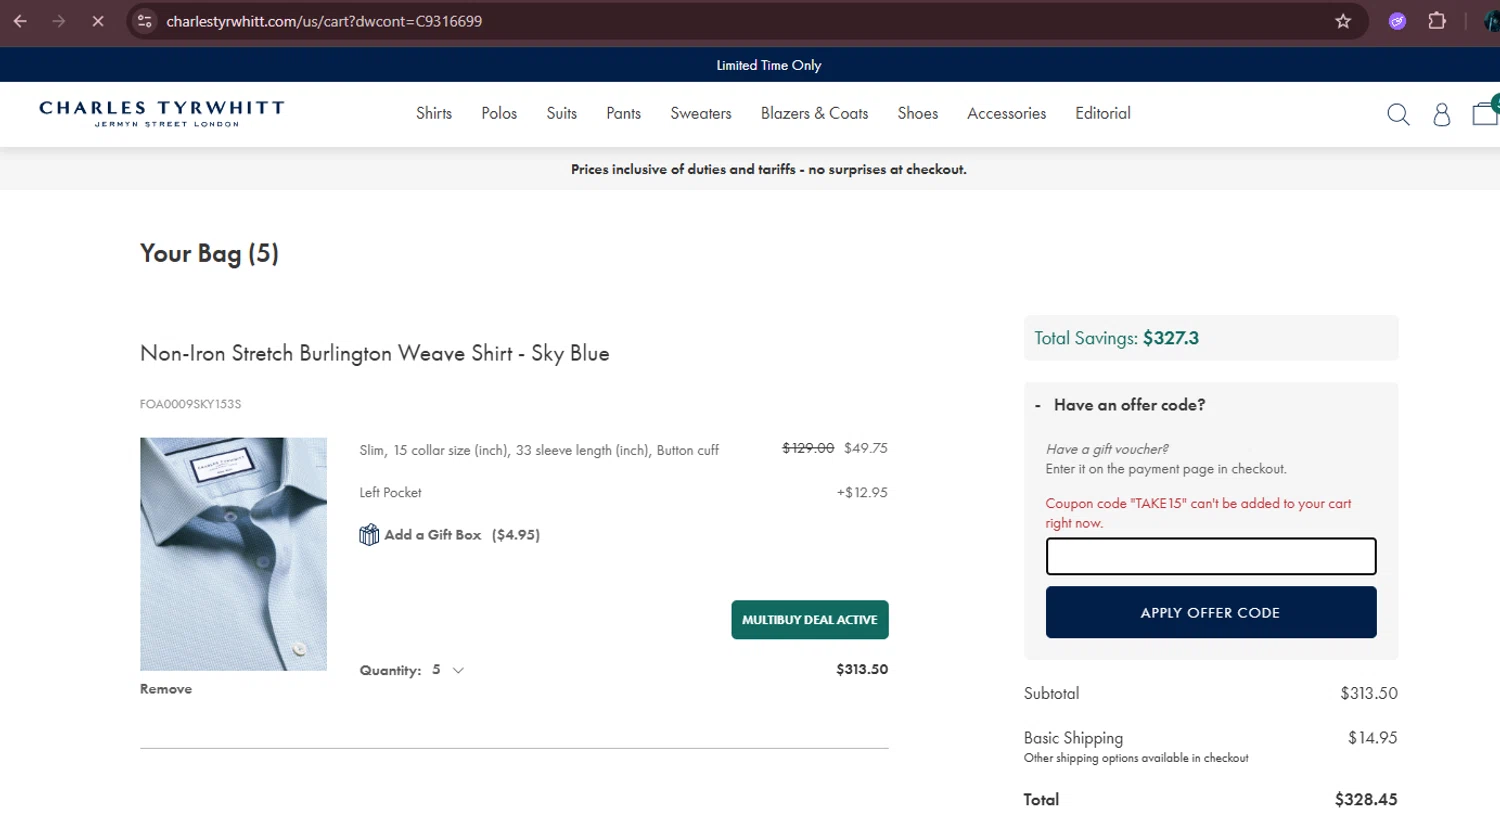Screen dimensions: 1500x829
Task: Click the Left Pocket option text
Action: coord(390,492)
